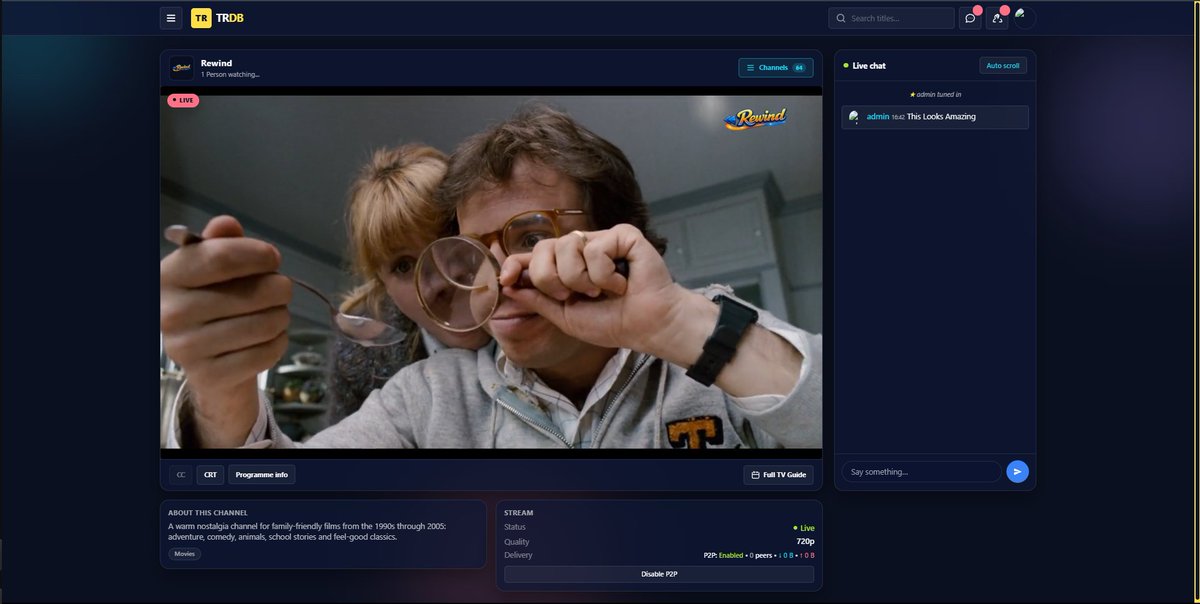Toggle the CRT effect button
1200x604 pixels.
[x=210, y=474]
